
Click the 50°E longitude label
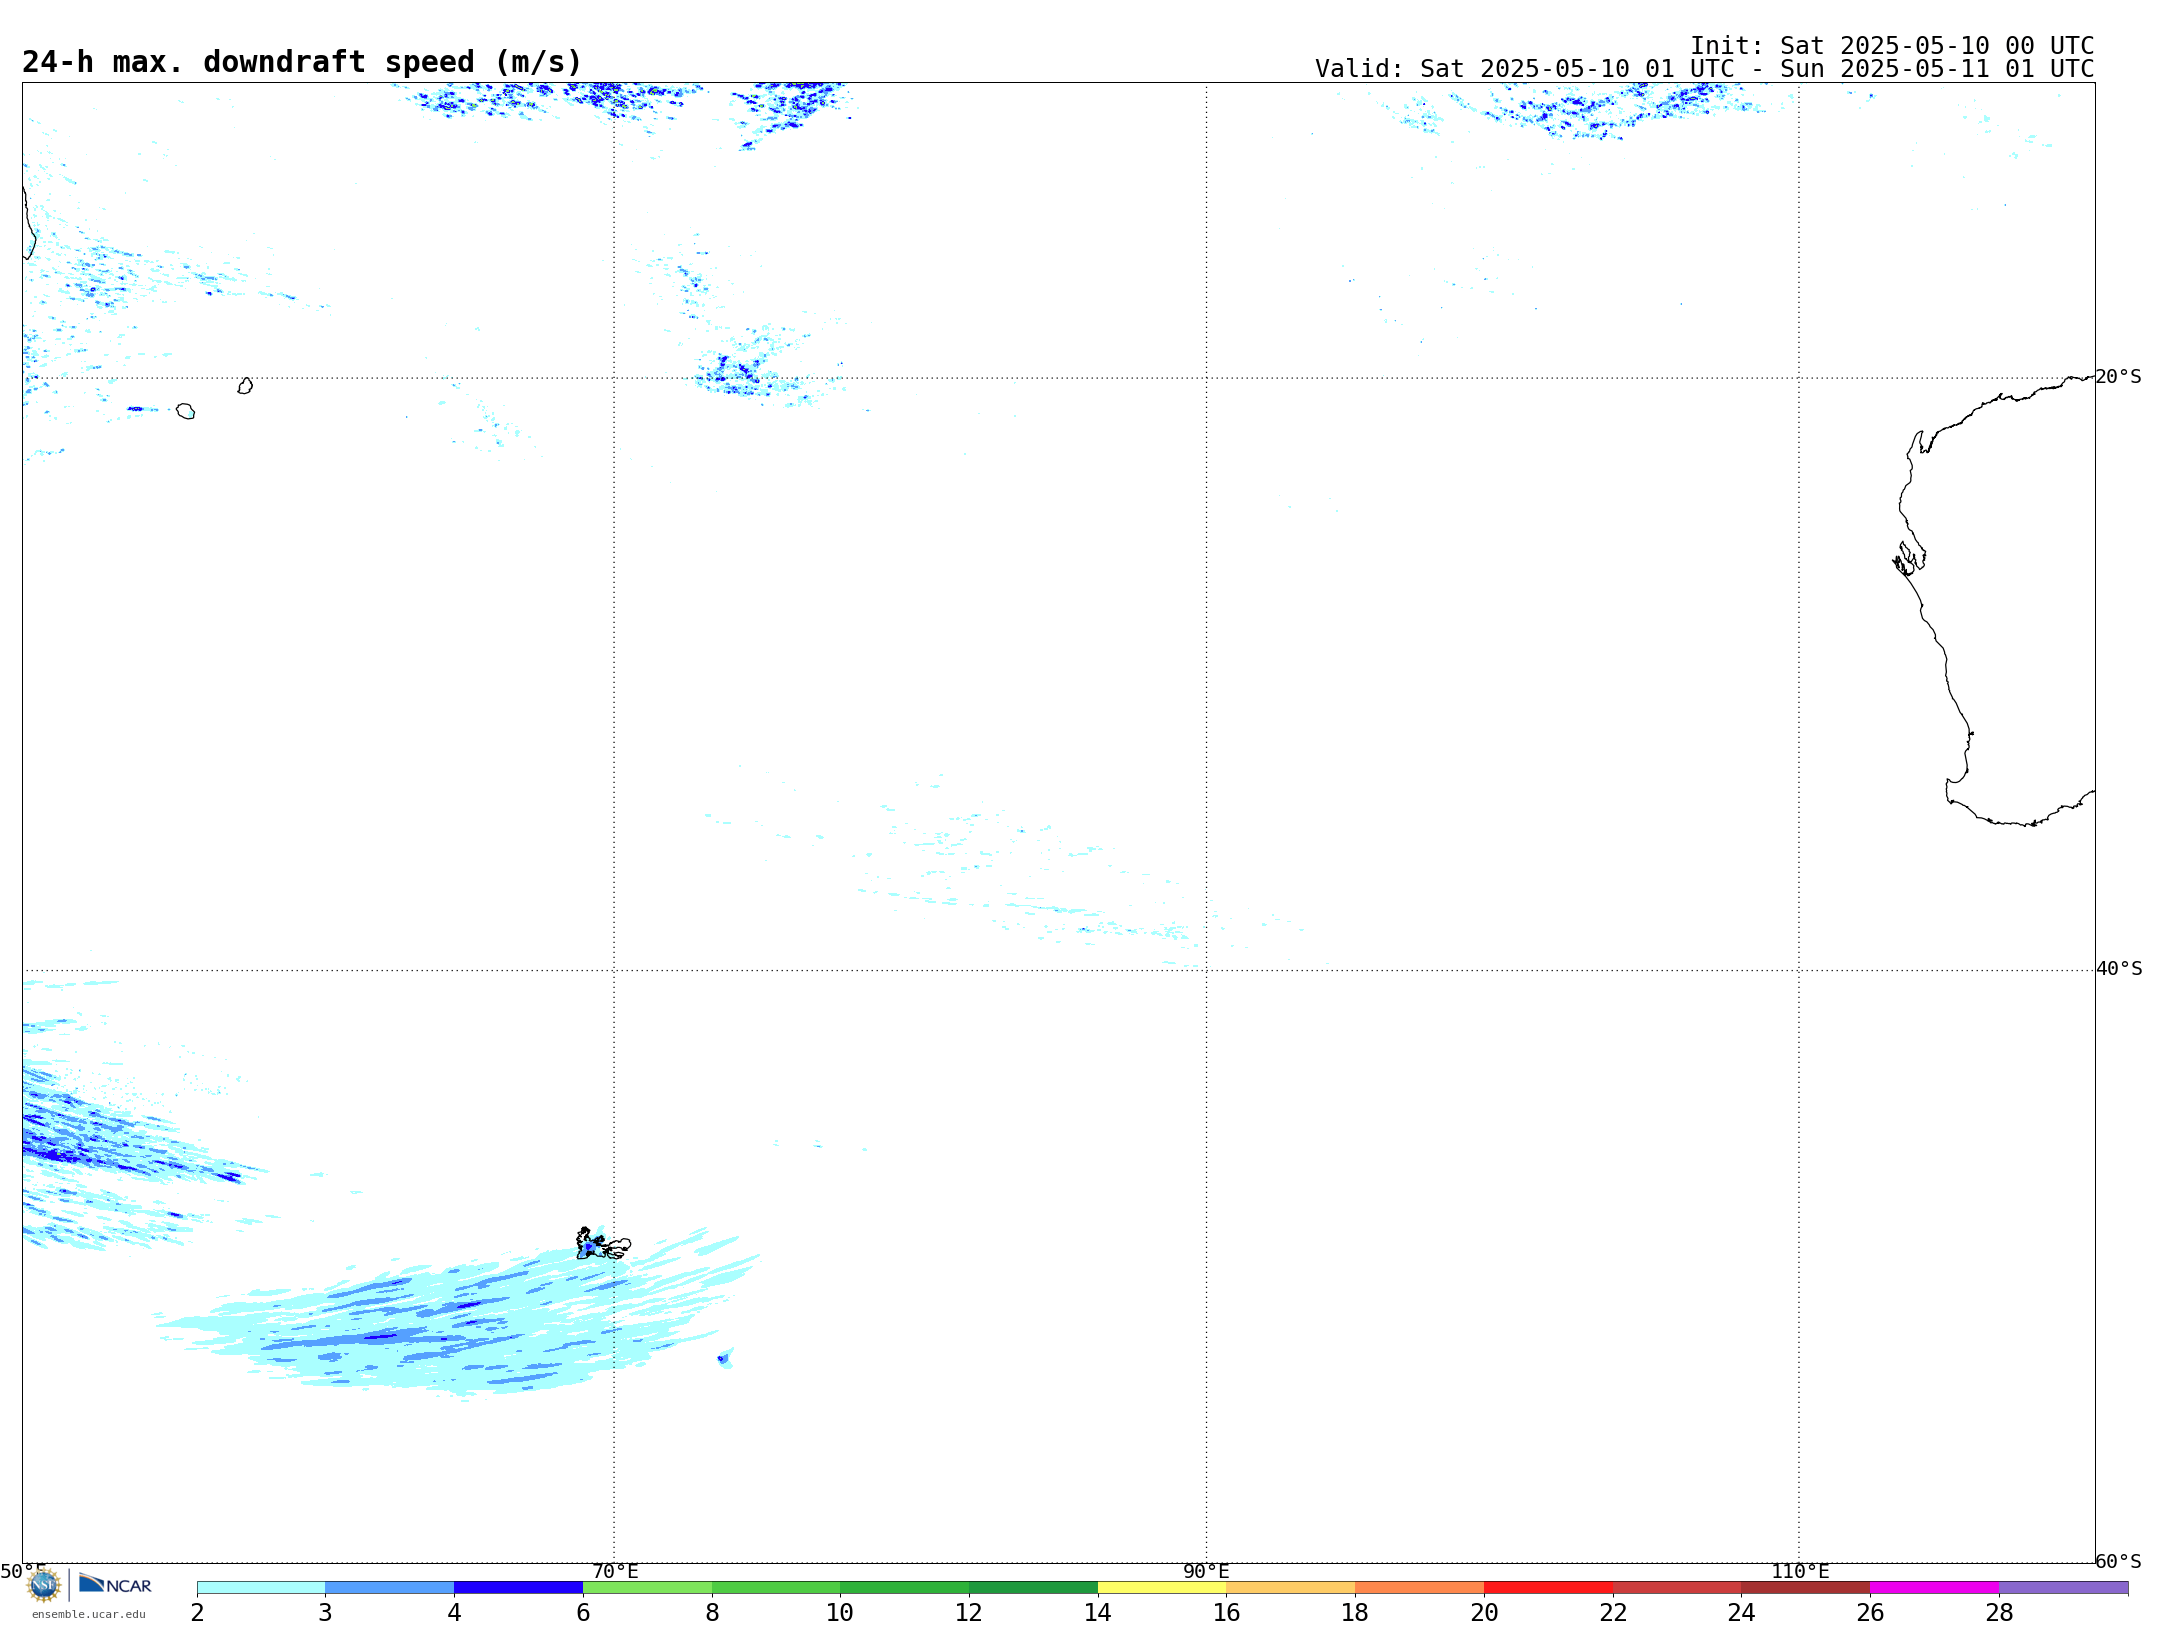[23, 1571]
